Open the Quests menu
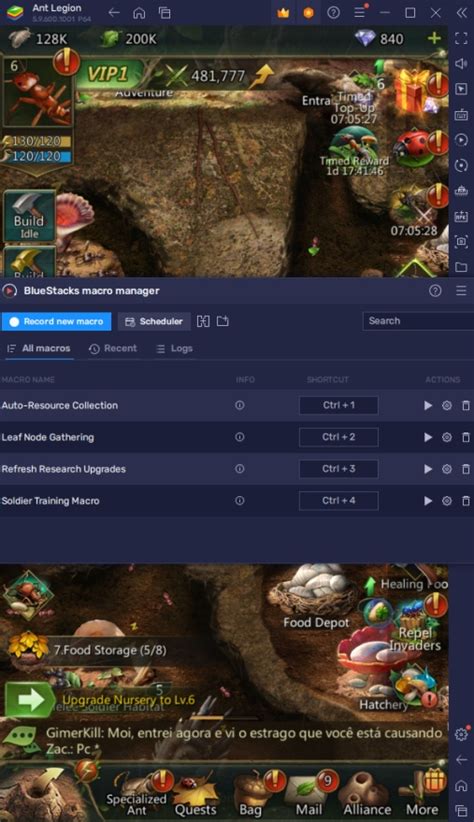 (x=196, y=794)
